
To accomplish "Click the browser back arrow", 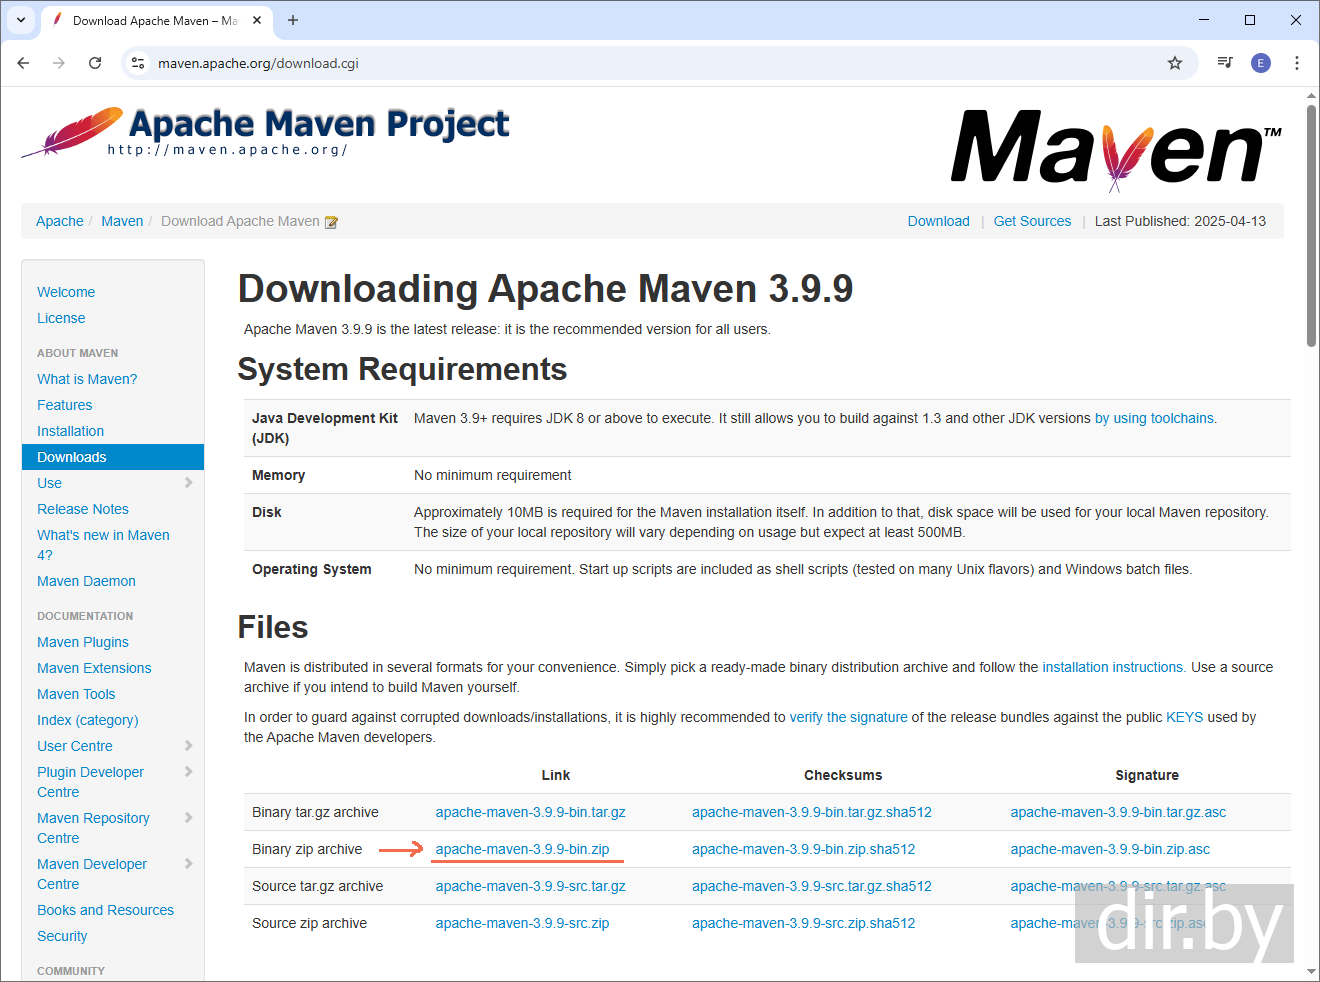I will pos(23,63).
